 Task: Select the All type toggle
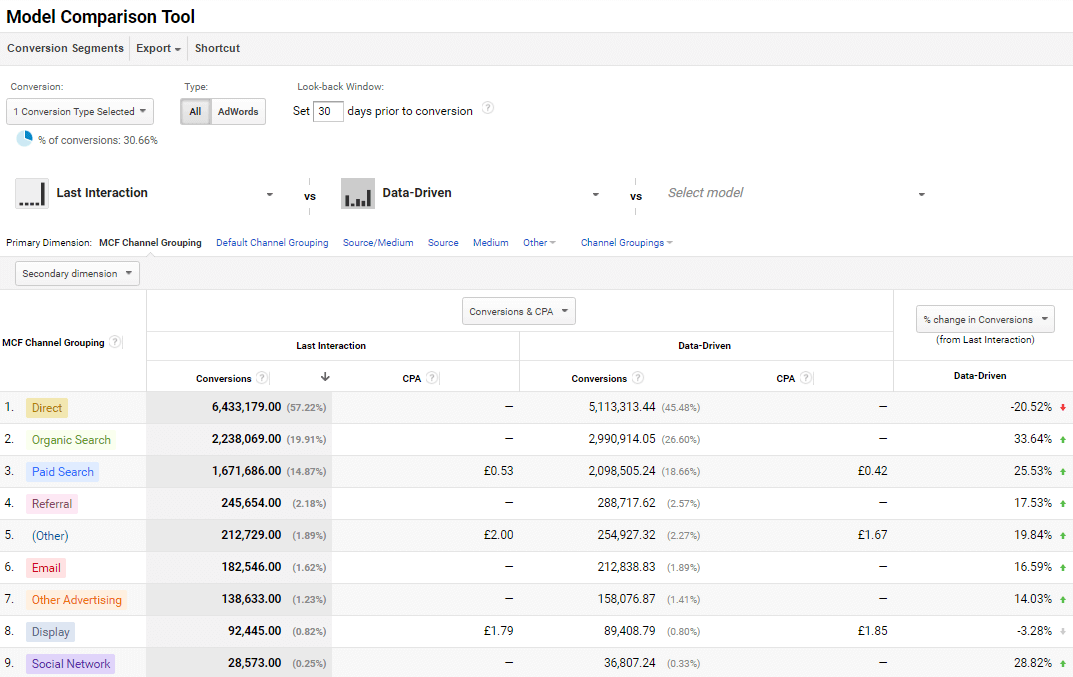(195, 112)
